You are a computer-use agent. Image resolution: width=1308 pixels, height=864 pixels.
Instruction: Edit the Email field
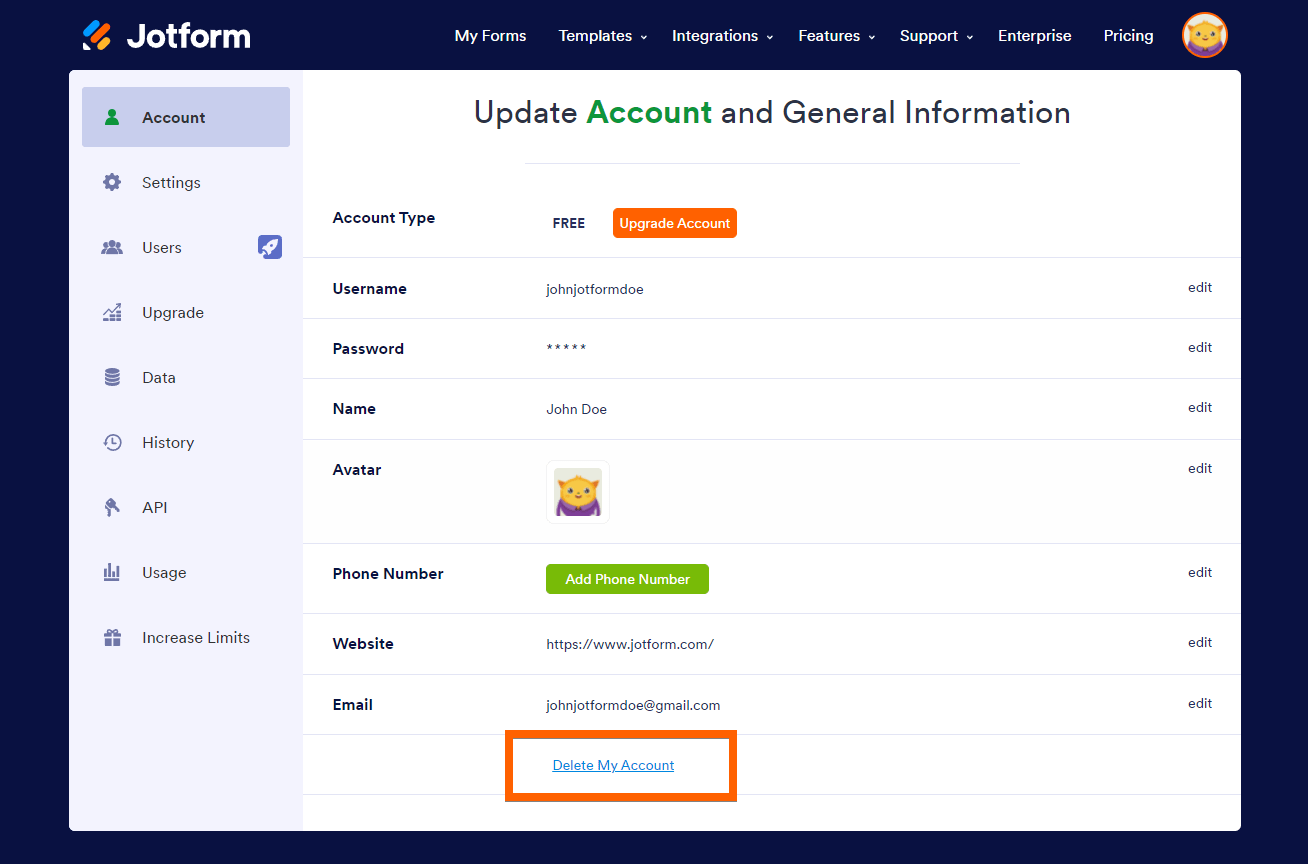point(1200,703)
